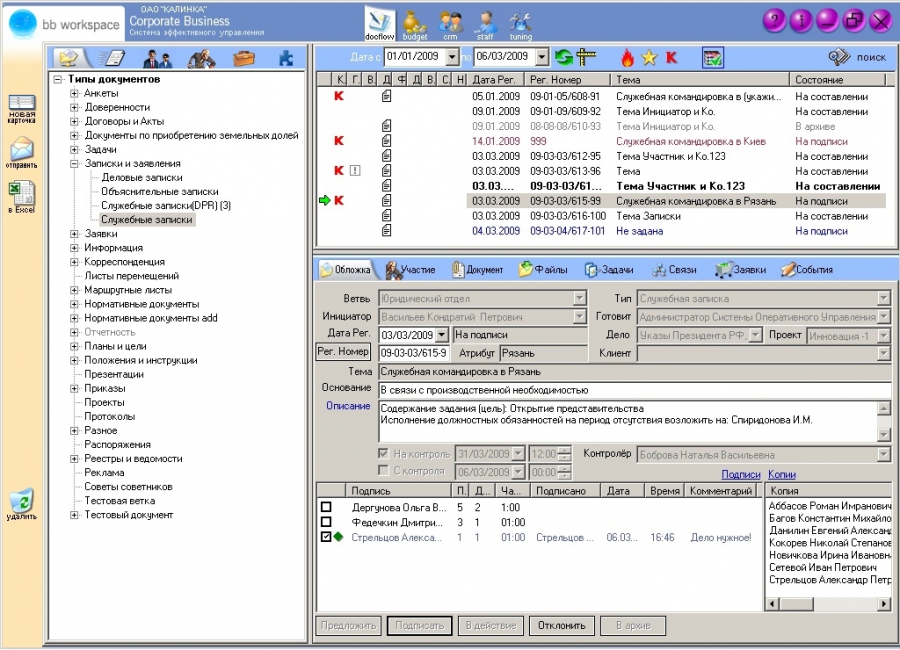Check signature box for Федечкин Дмитрий
The height and width of the screenshot is (650, 900).
tap(326, 522)
